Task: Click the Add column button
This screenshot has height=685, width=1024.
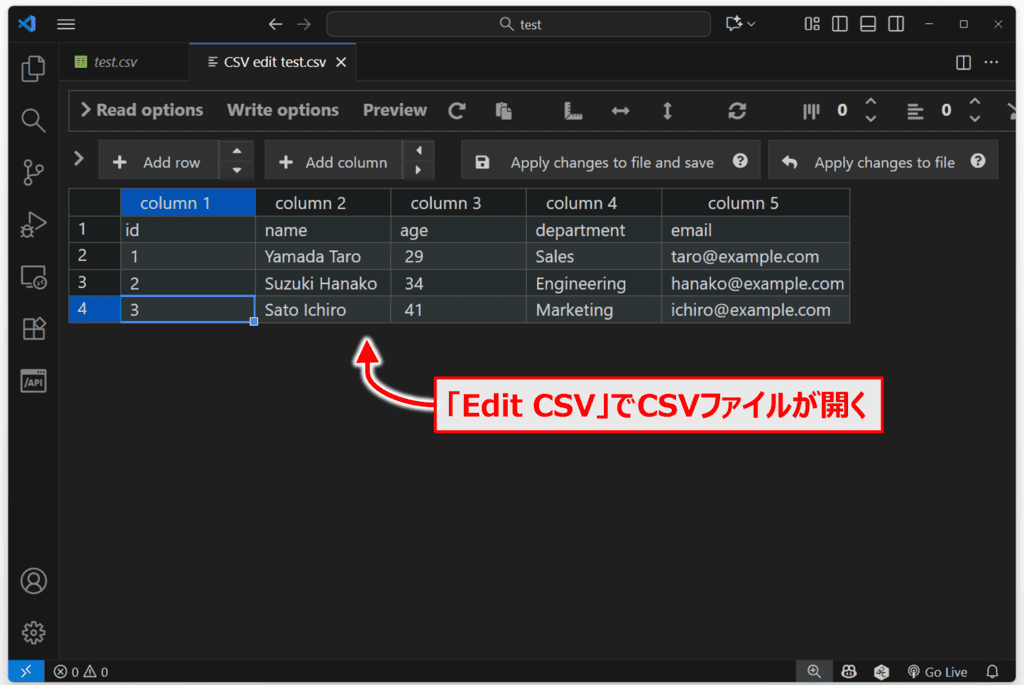Action: click(x=334, y=162)
